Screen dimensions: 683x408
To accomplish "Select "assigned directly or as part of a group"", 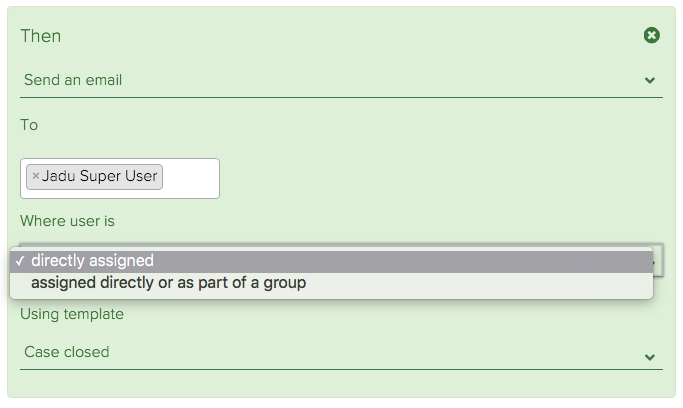I will click(x=168, y=283).
